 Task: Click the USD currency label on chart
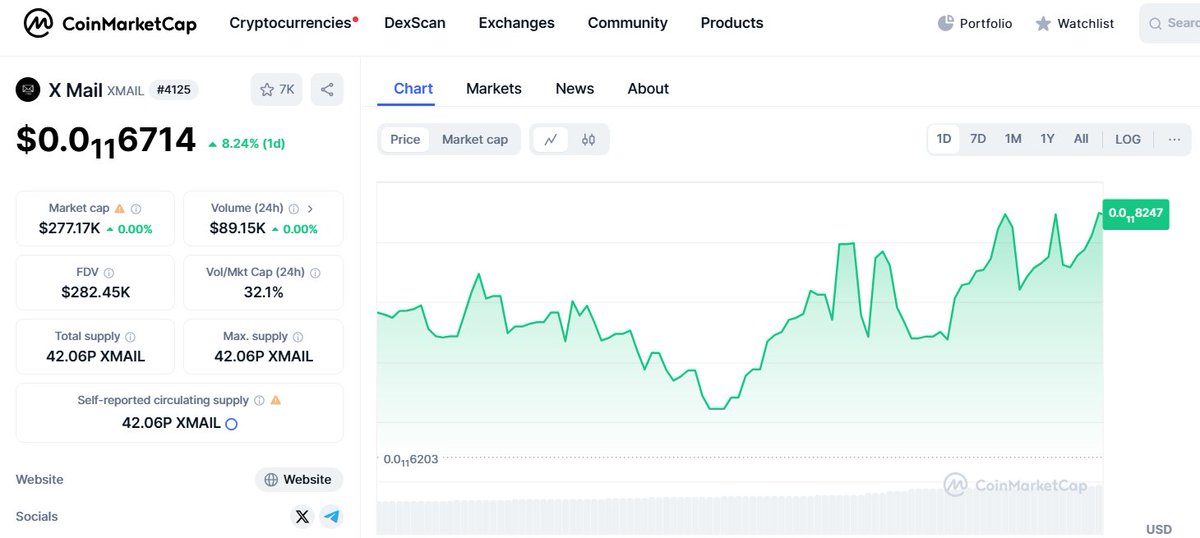(x=1159, y=529)
